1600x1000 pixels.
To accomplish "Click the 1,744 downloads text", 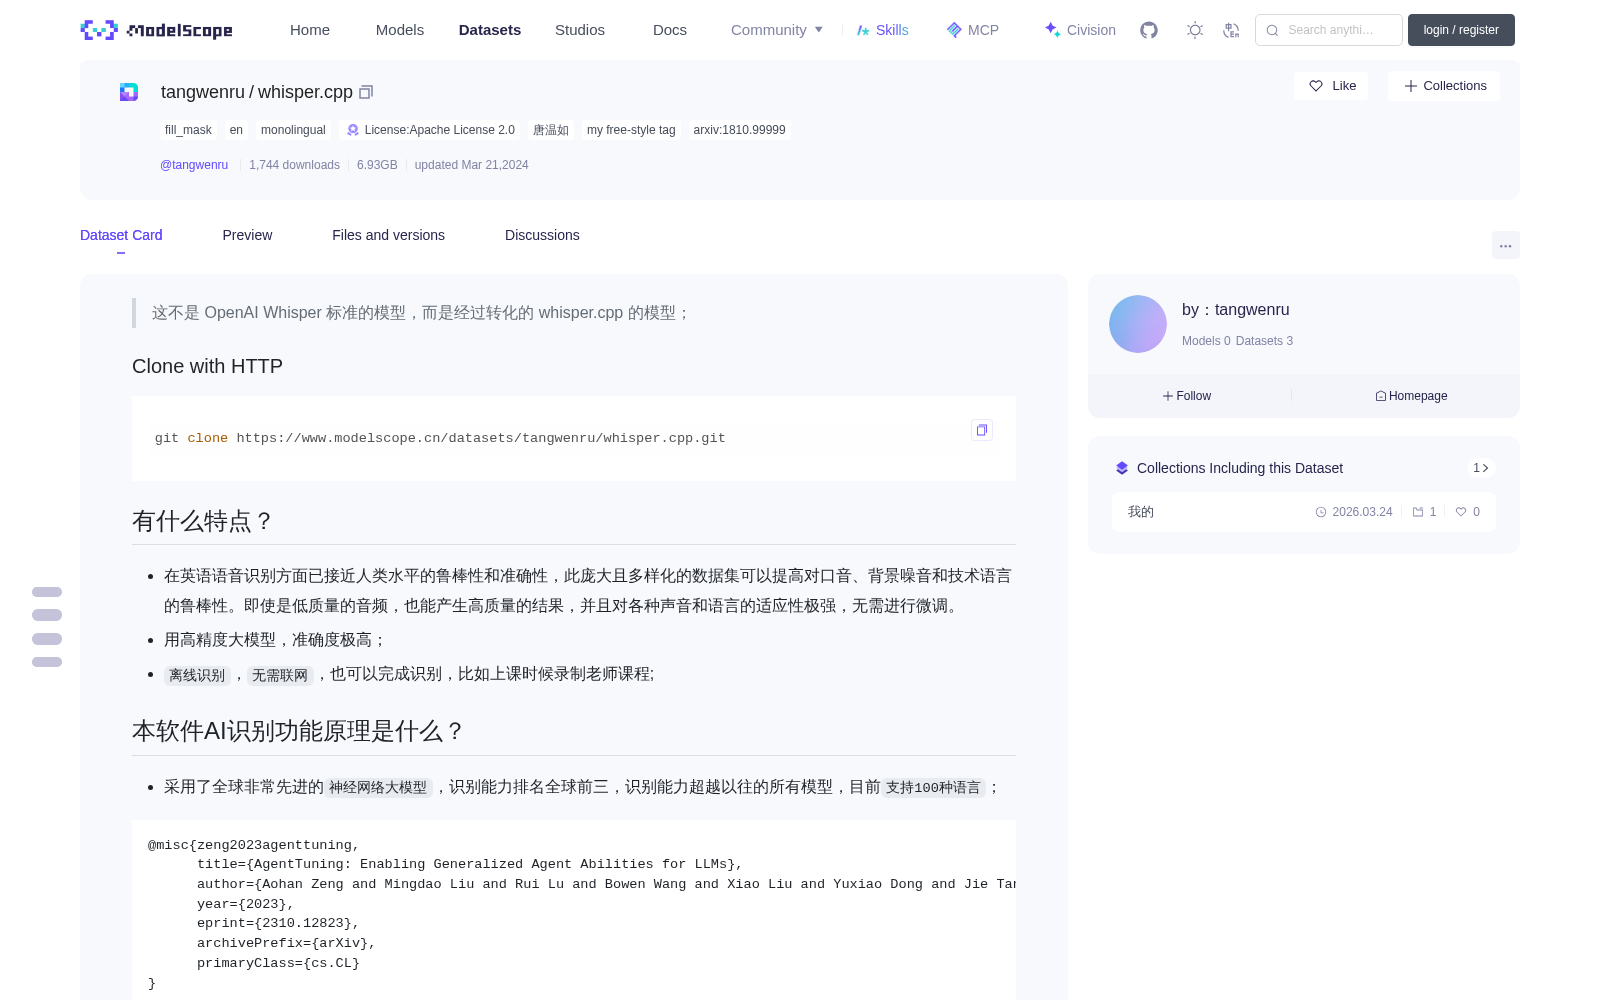I will (x=294, y=165).
